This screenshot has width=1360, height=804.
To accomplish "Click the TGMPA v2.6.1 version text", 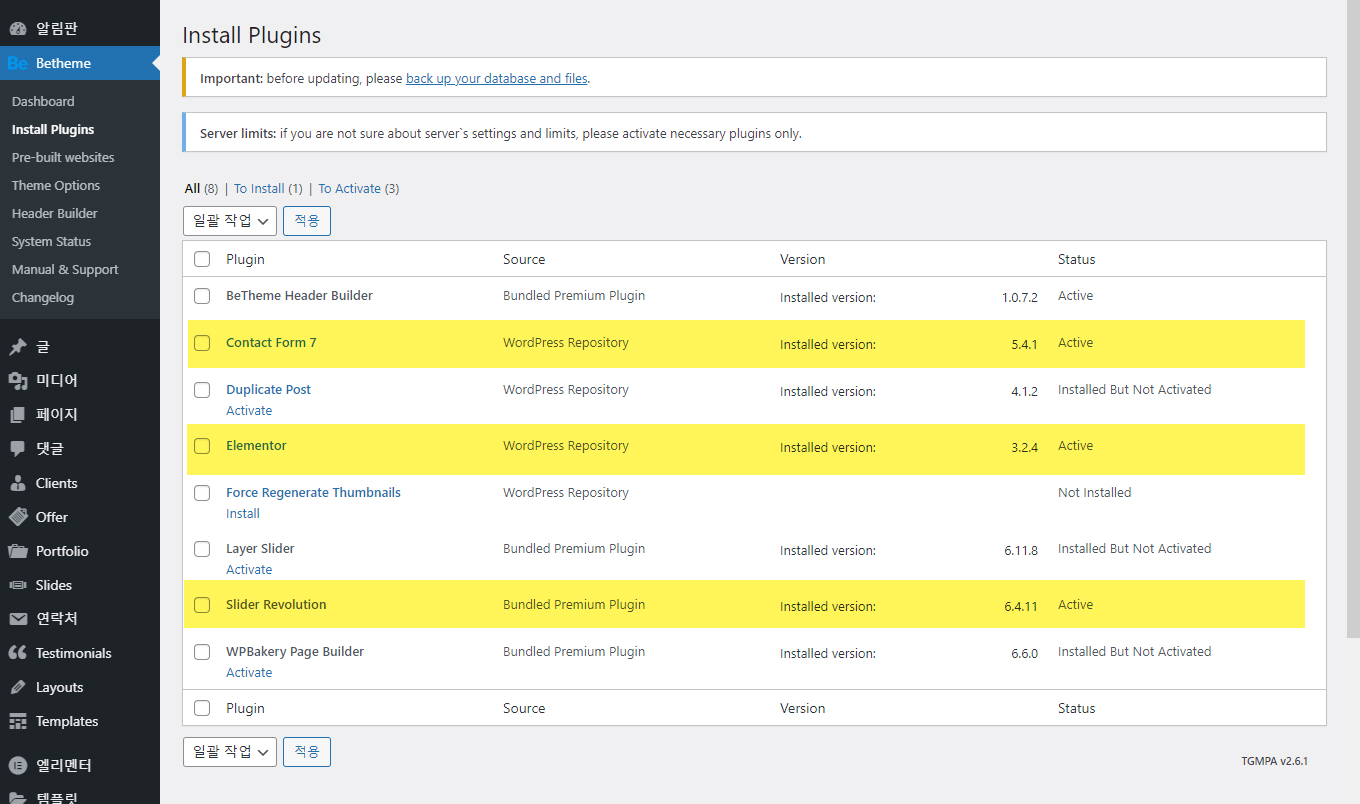I will point(1275,761).
